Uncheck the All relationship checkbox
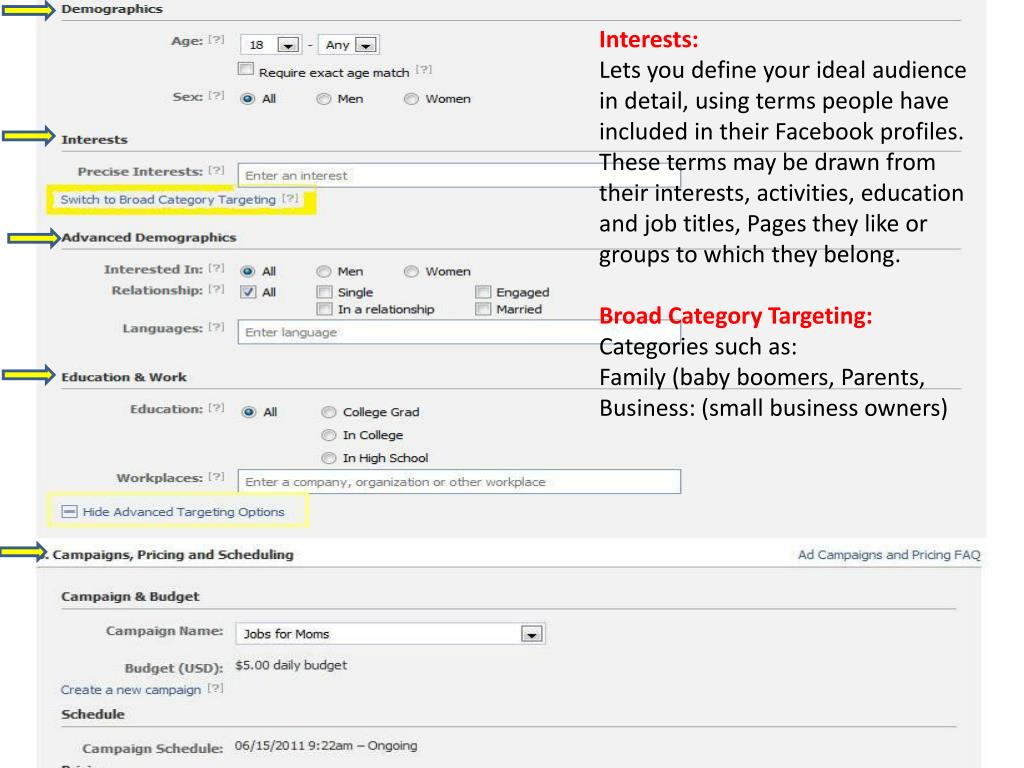Screen dimensions: 1024x768 click(248, 292)
